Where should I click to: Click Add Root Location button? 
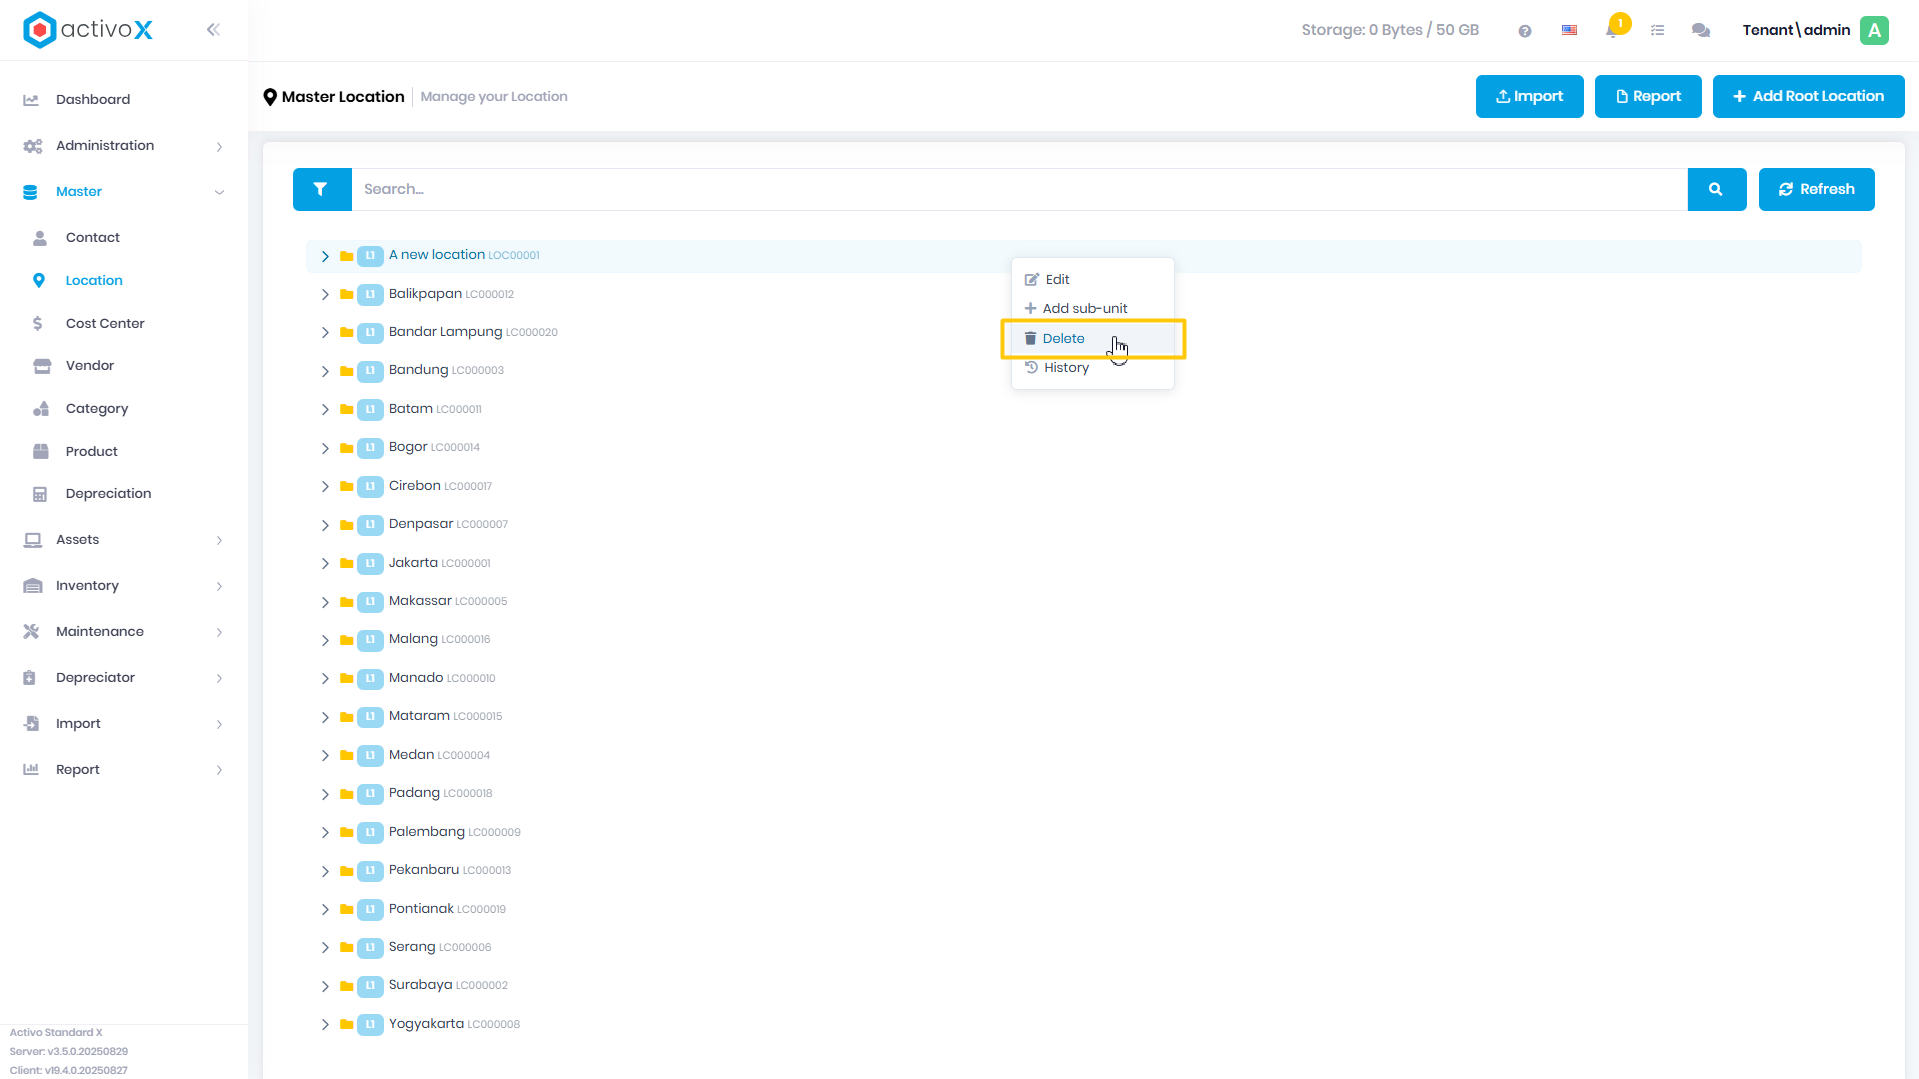[1808, 97]
